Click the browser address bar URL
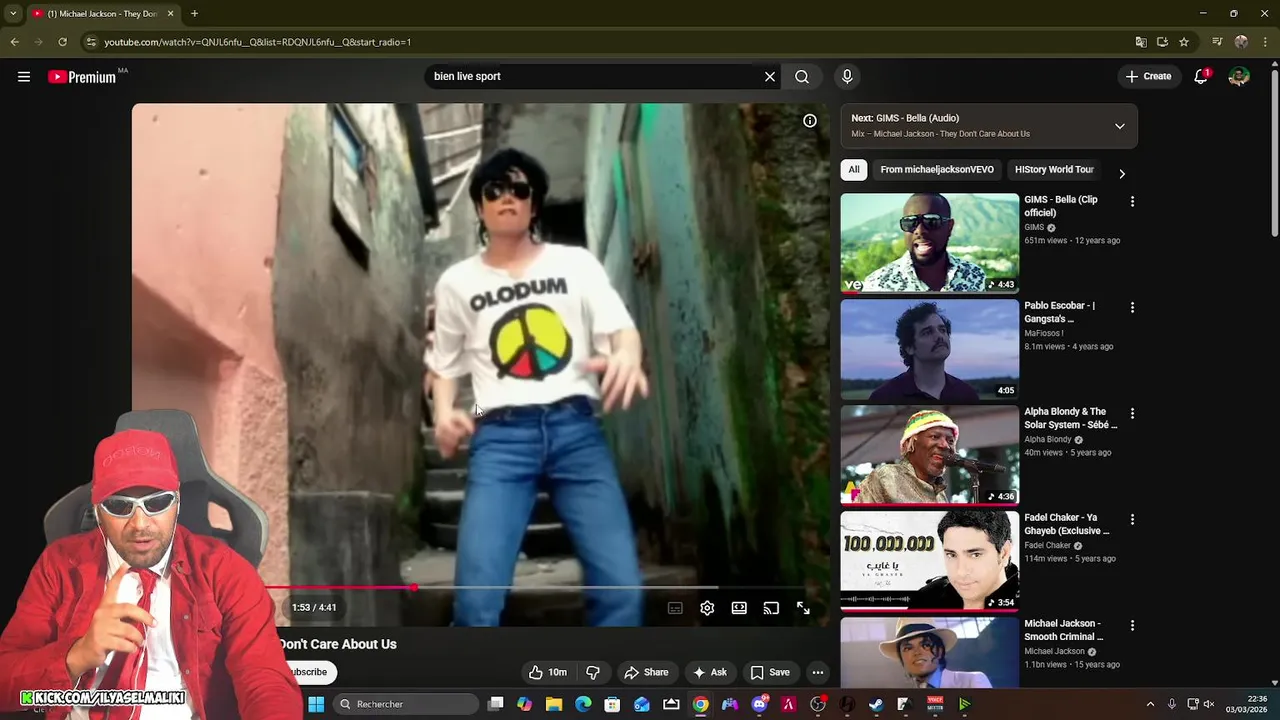 coord(258,42)
